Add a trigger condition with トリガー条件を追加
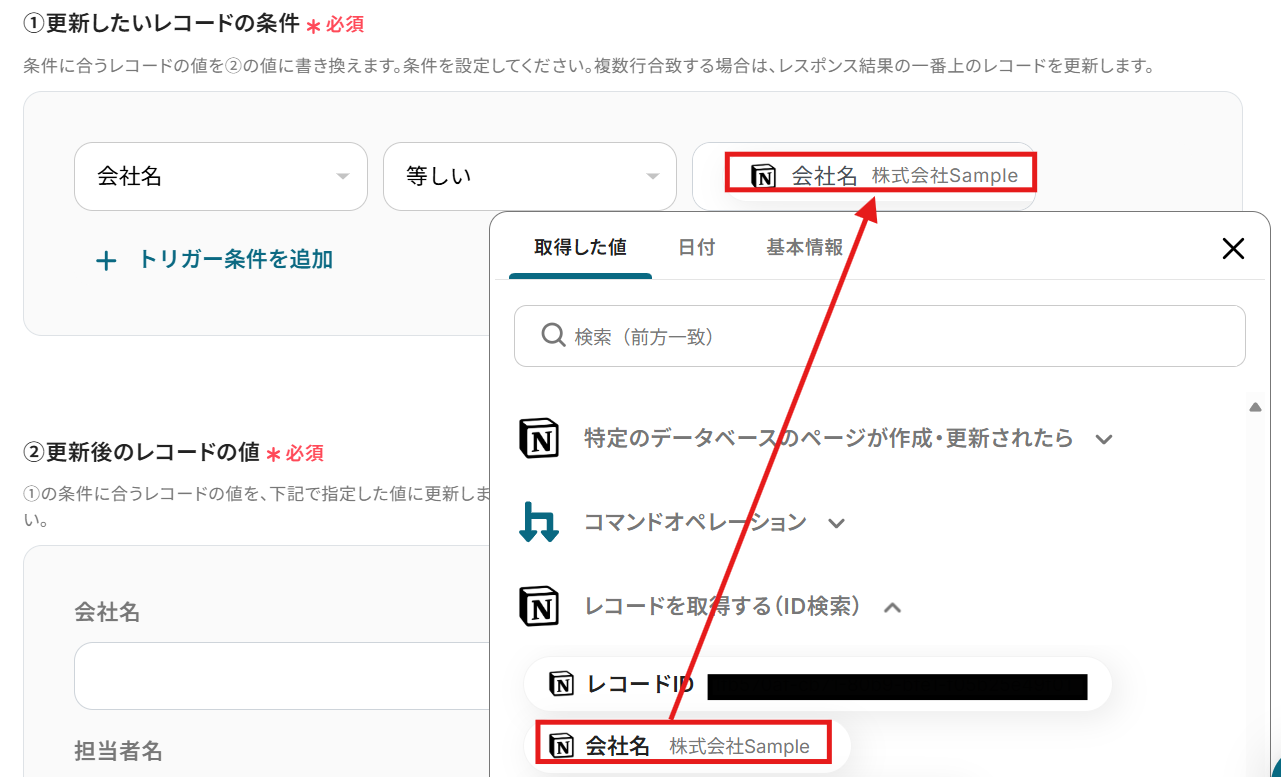 coord(213,260)
